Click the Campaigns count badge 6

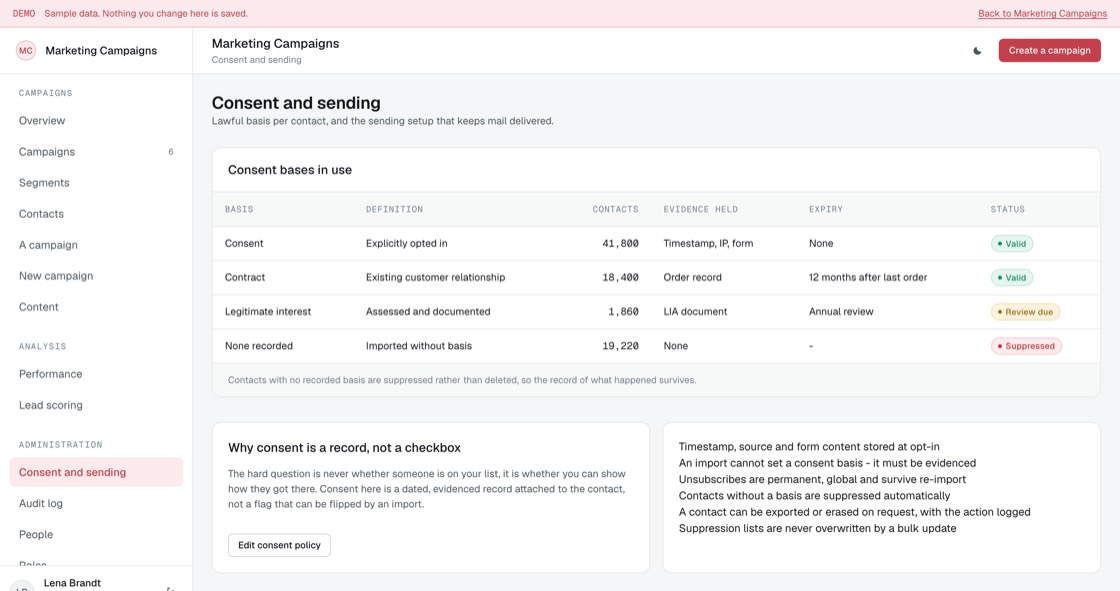click(x=171, y=152)
